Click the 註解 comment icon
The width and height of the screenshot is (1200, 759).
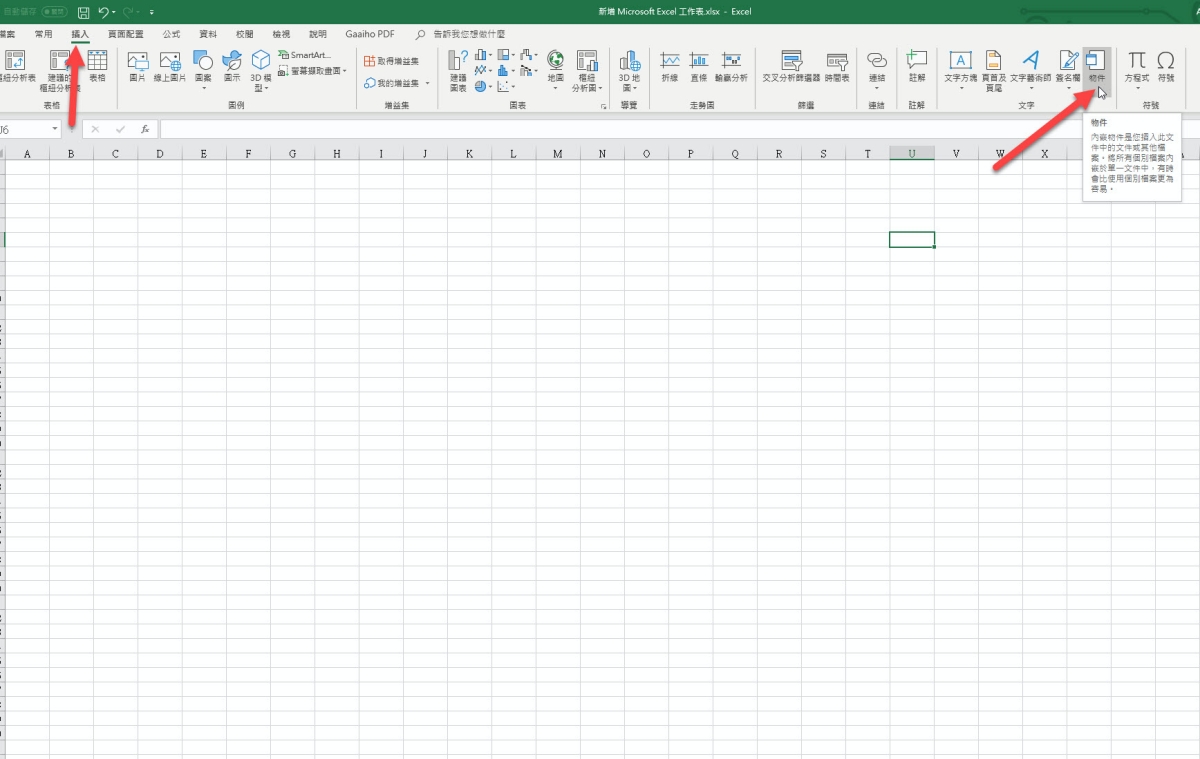[x=916, y=64]
